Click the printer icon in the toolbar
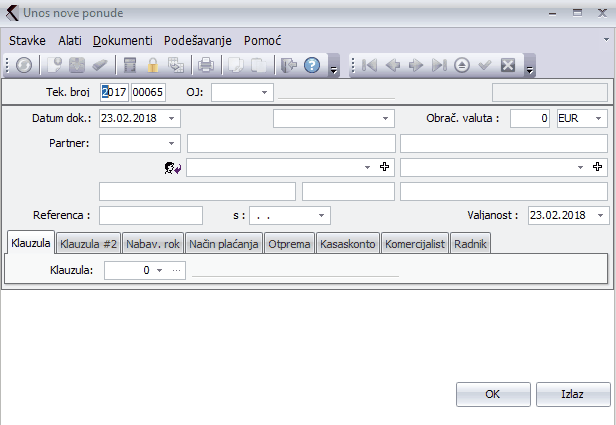This screenshot has height=425, width=616. (206, 66)
